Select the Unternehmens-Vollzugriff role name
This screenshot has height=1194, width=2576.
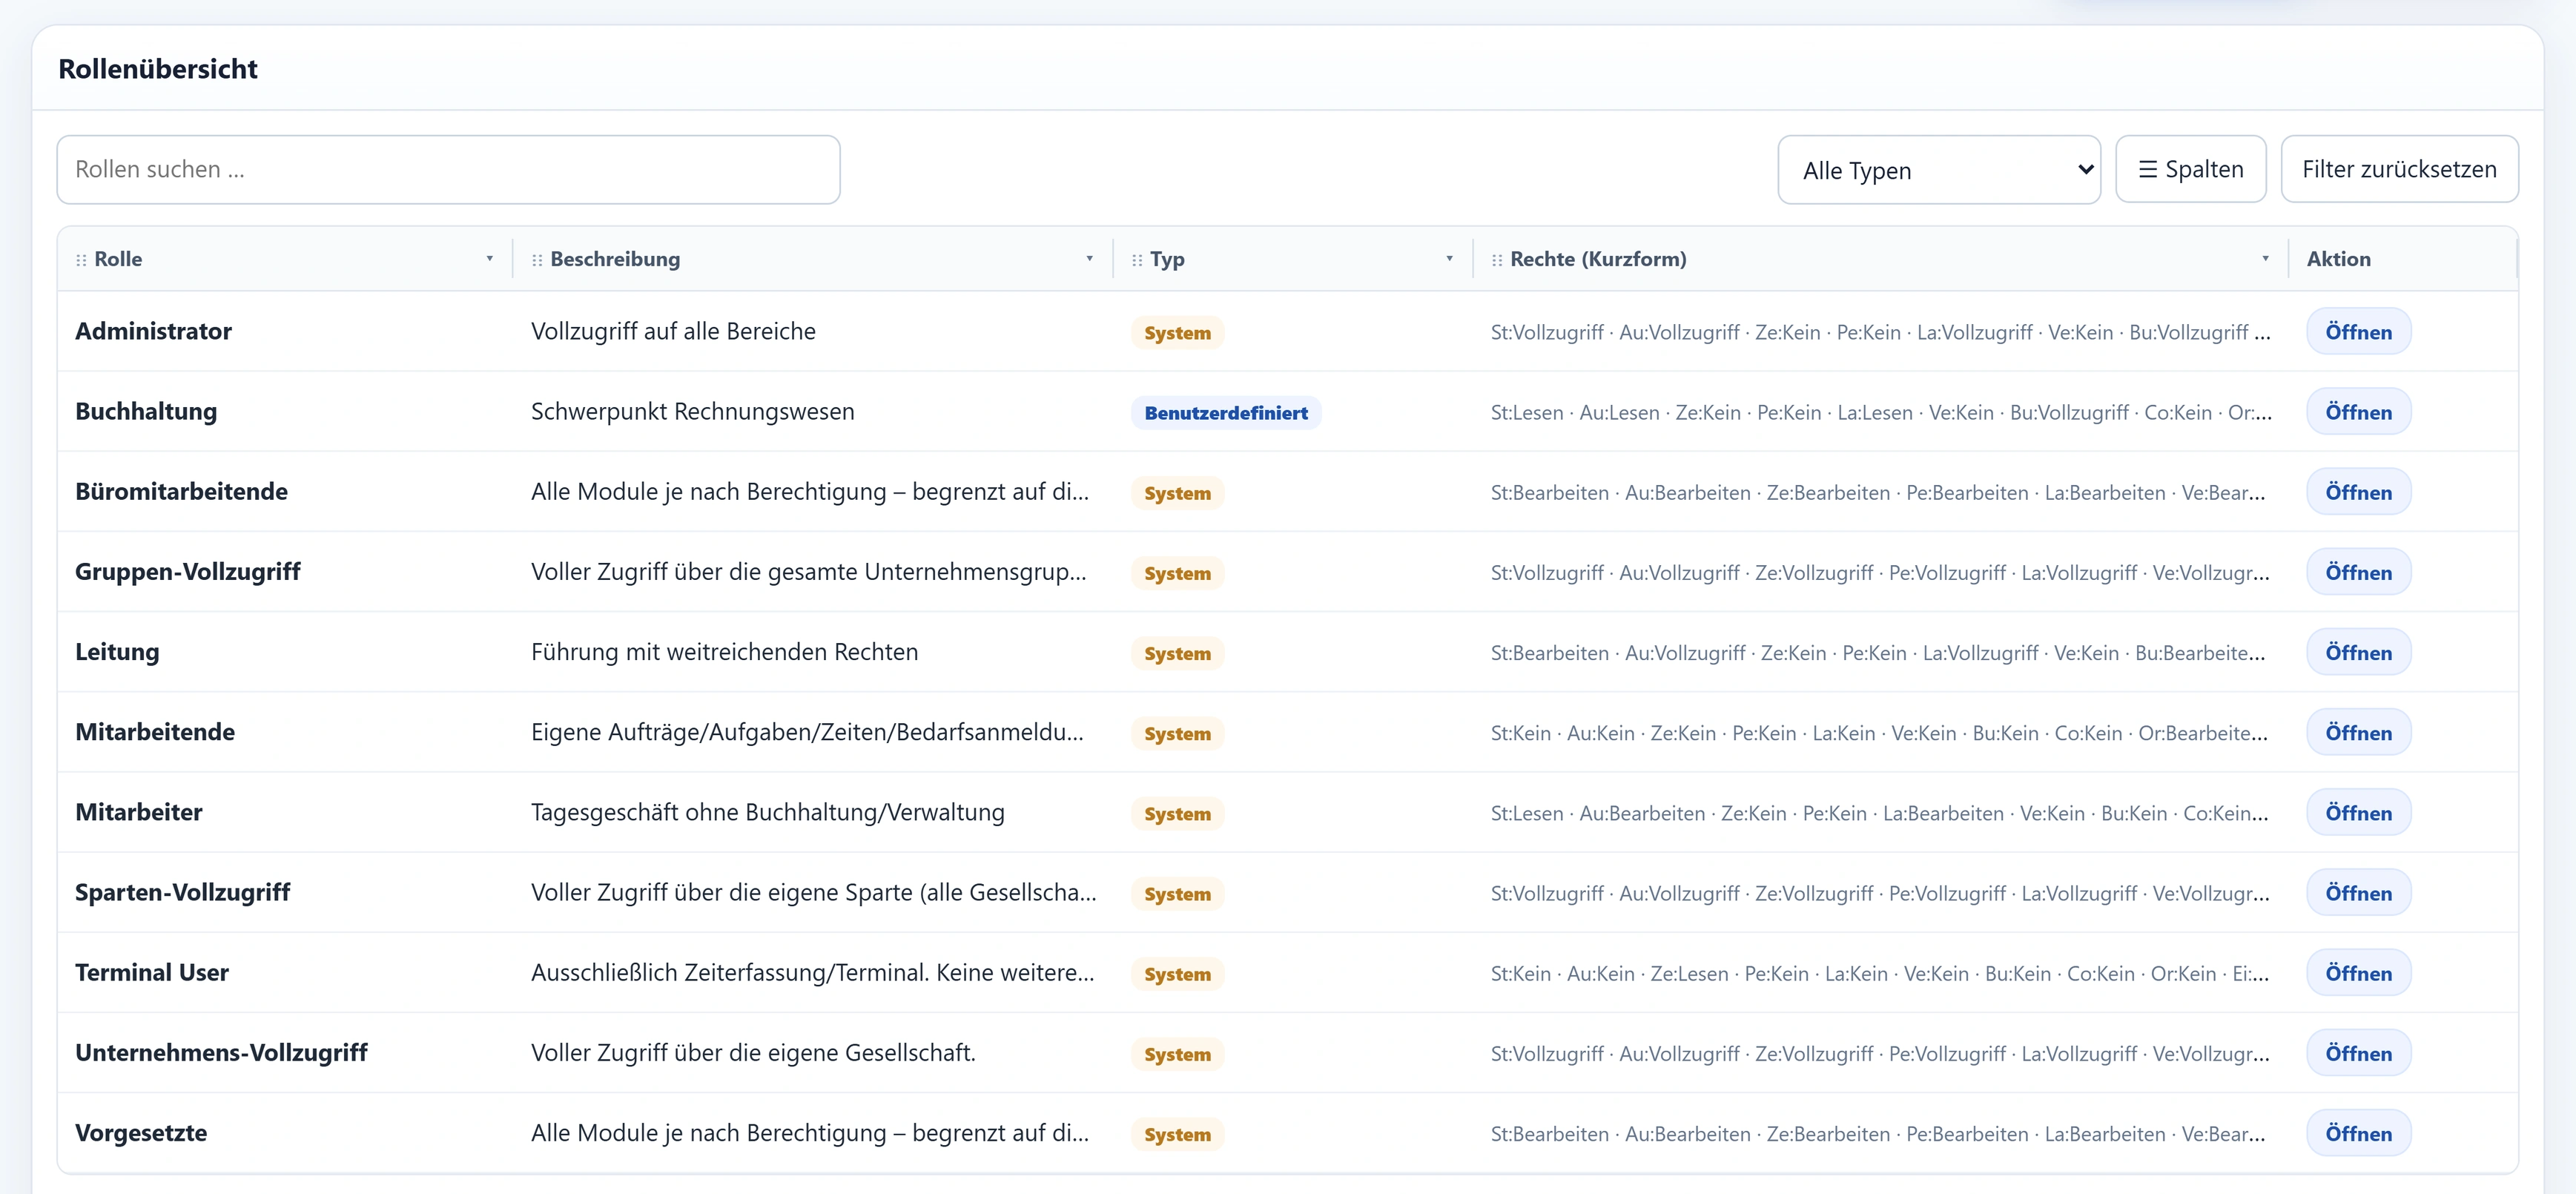[221, 1052]
